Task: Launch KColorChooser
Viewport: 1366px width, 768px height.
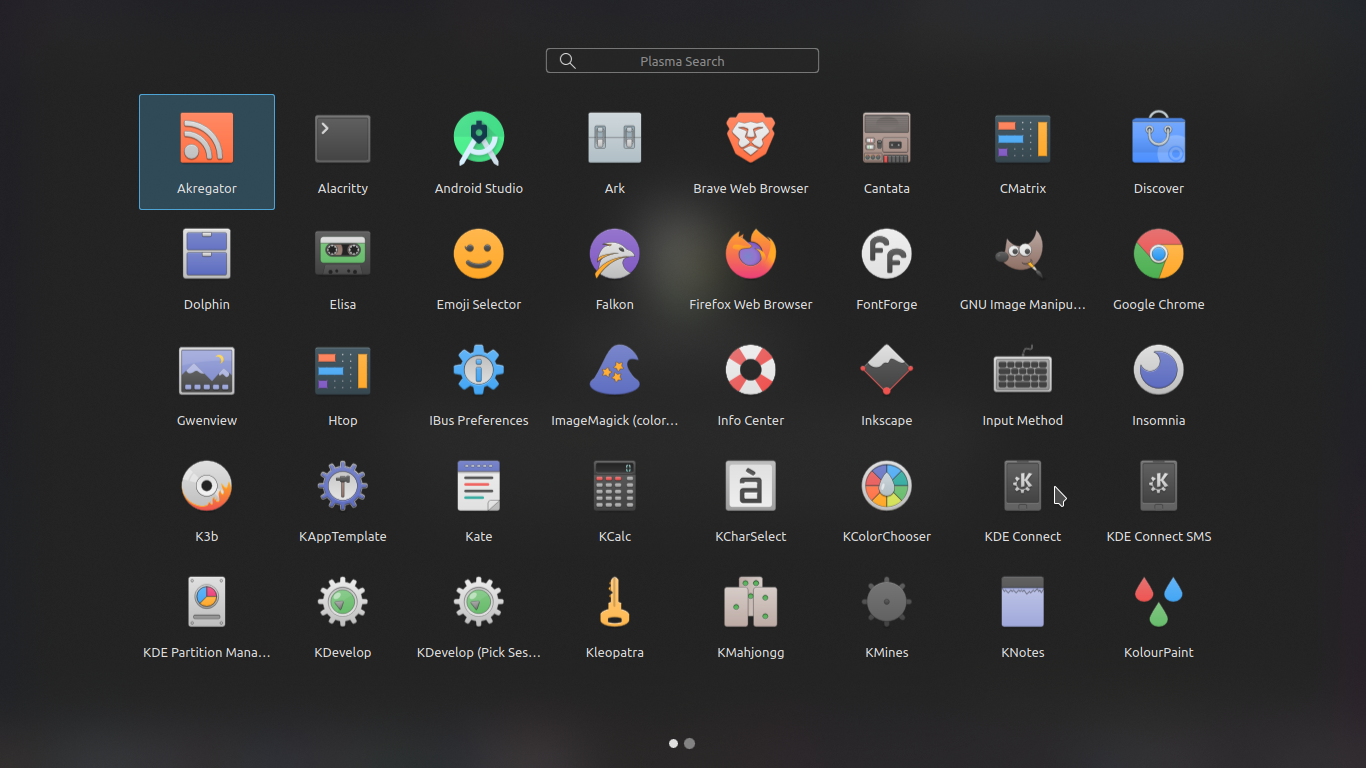Action: pos(887,500)
